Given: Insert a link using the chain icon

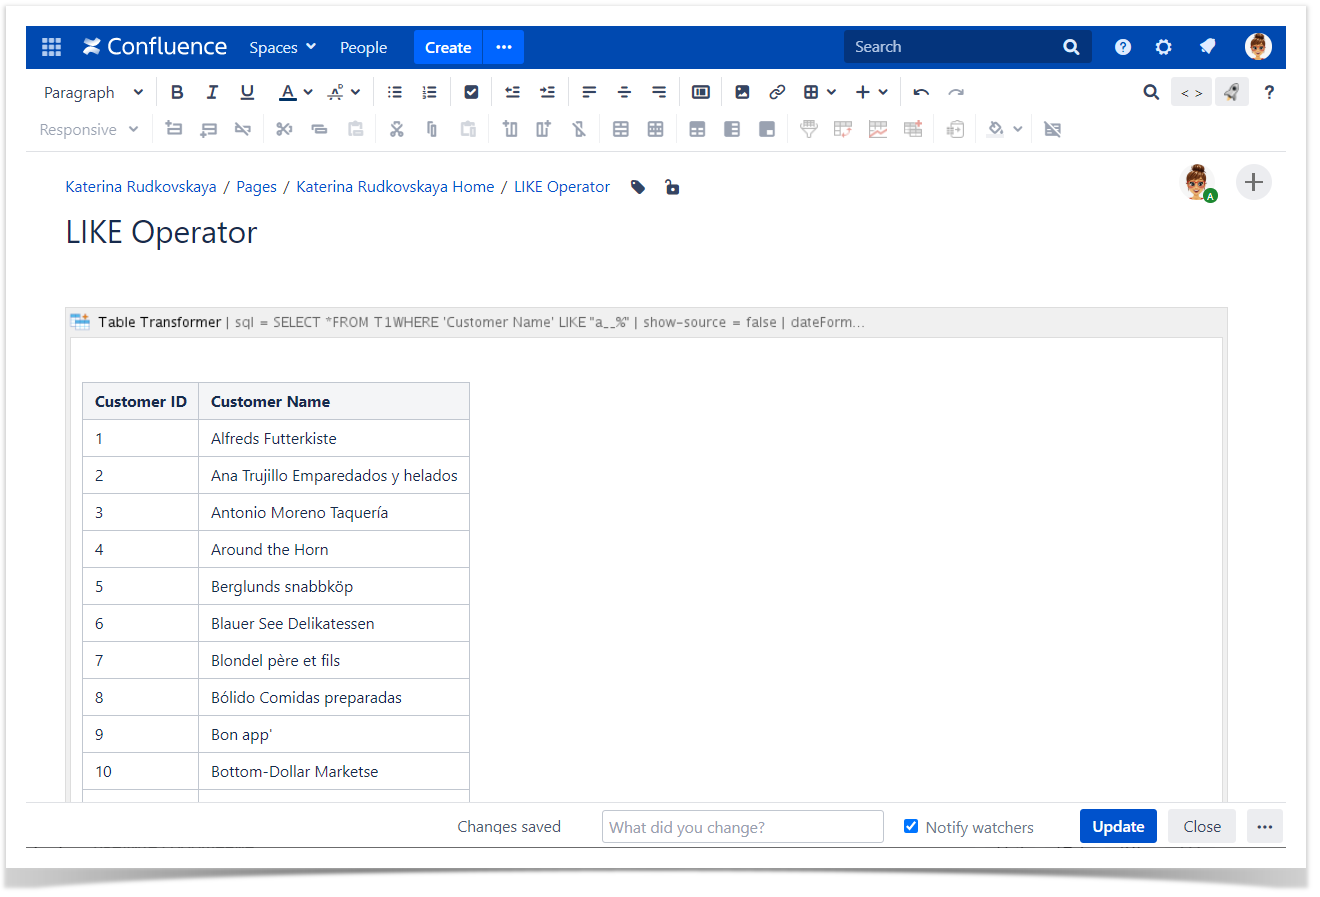Looking at the screenshot, I should point(777,92).
